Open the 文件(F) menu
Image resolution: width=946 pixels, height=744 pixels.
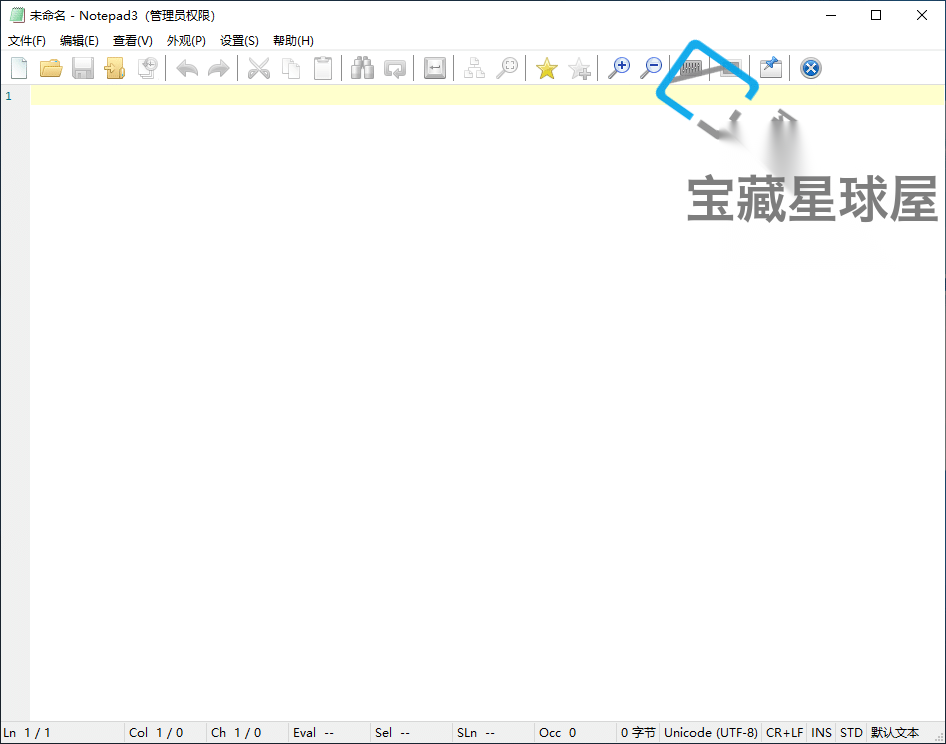click(27, 40)
